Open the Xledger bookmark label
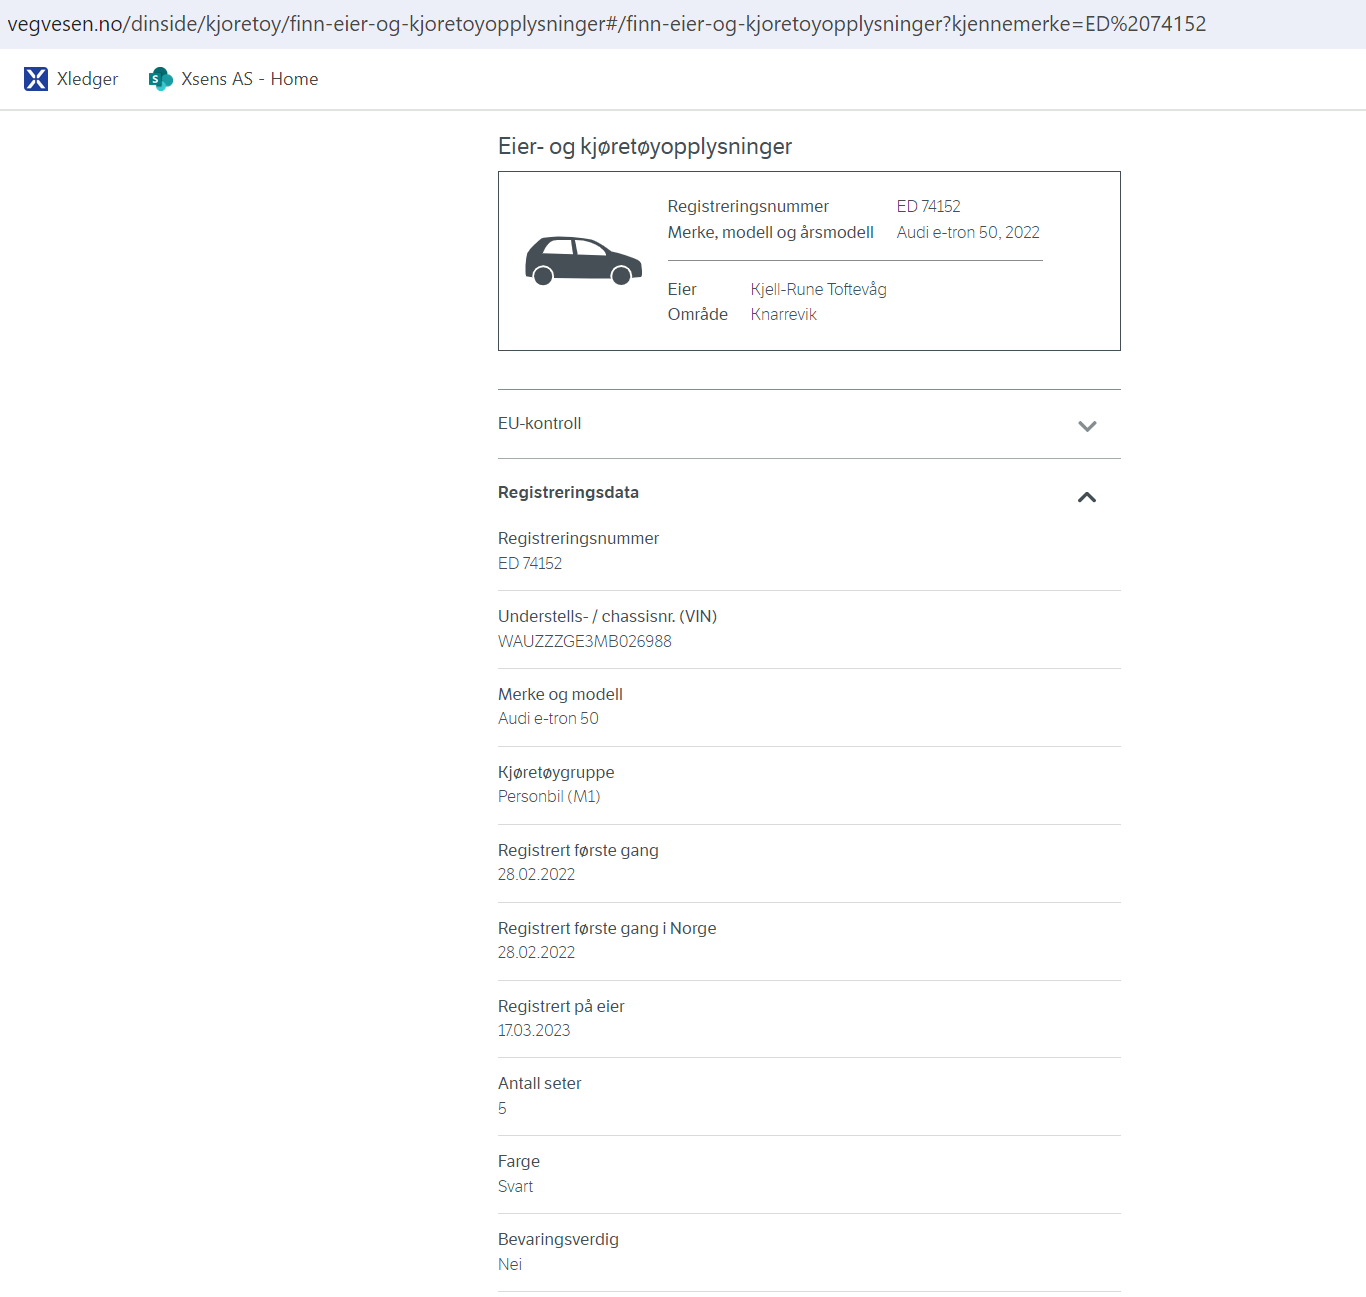This screenshot has height=1297, width=1366. pyautogui.click(x=87, y=79)
